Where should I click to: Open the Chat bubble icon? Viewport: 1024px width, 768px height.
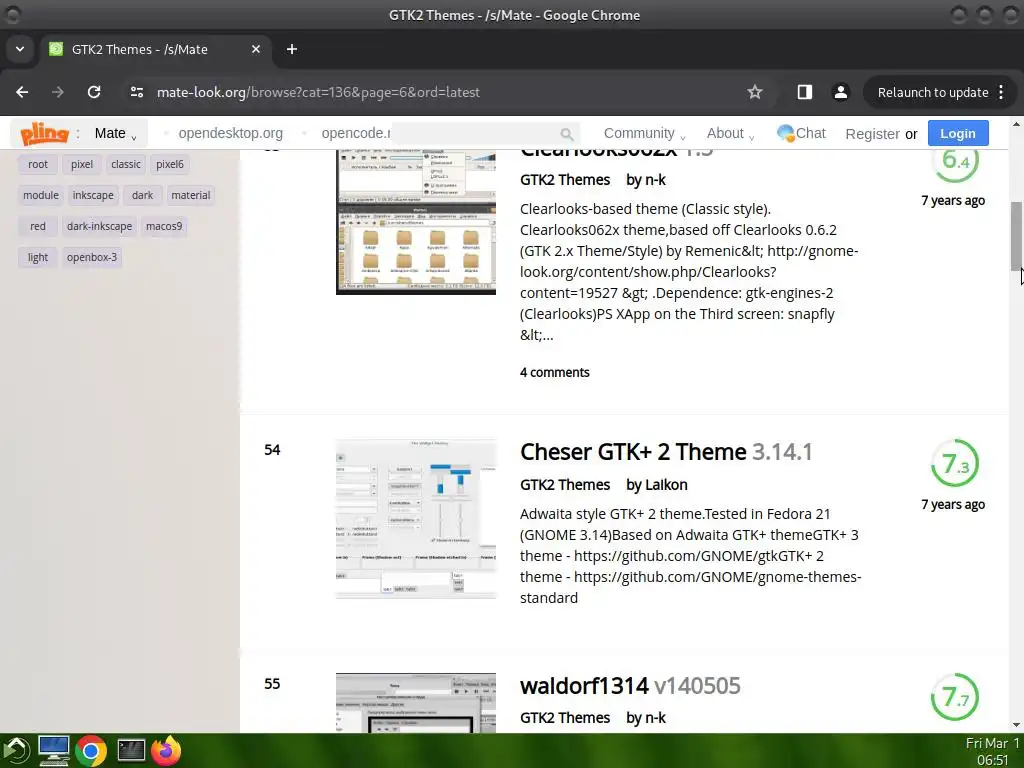coord(785,133)
